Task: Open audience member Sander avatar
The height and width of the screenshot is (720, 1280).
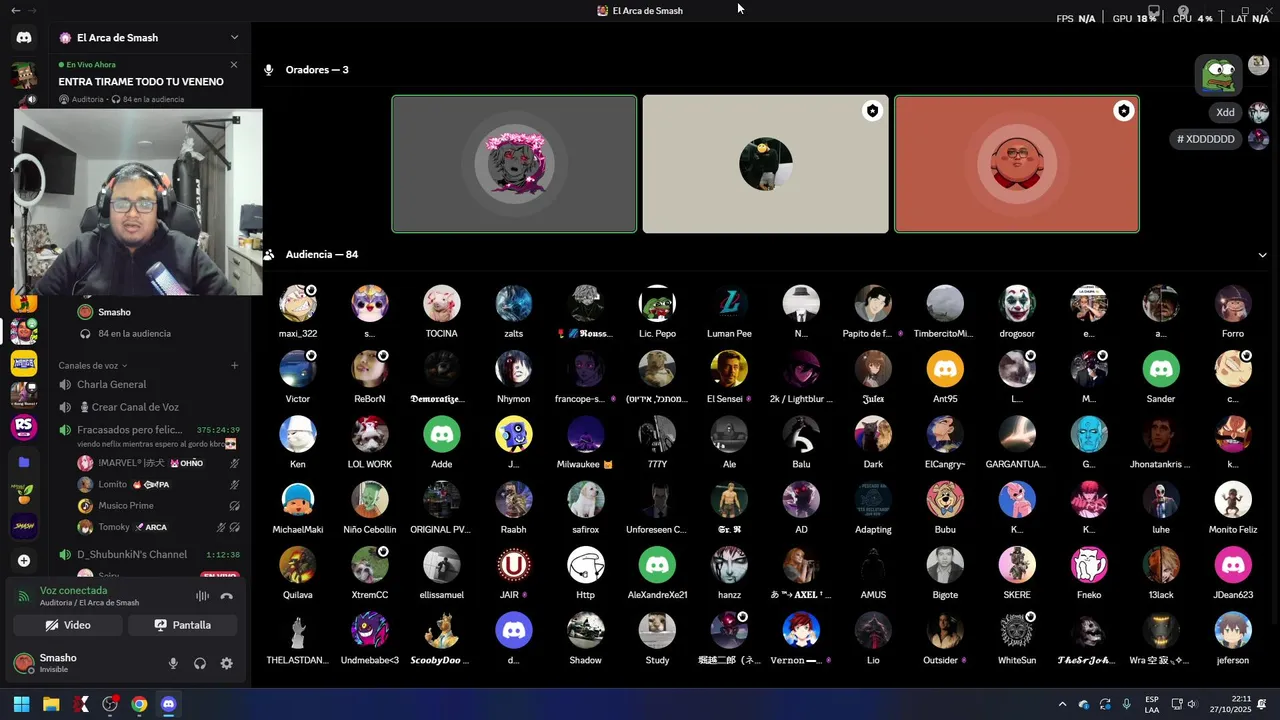Action: pos(1161,369)
